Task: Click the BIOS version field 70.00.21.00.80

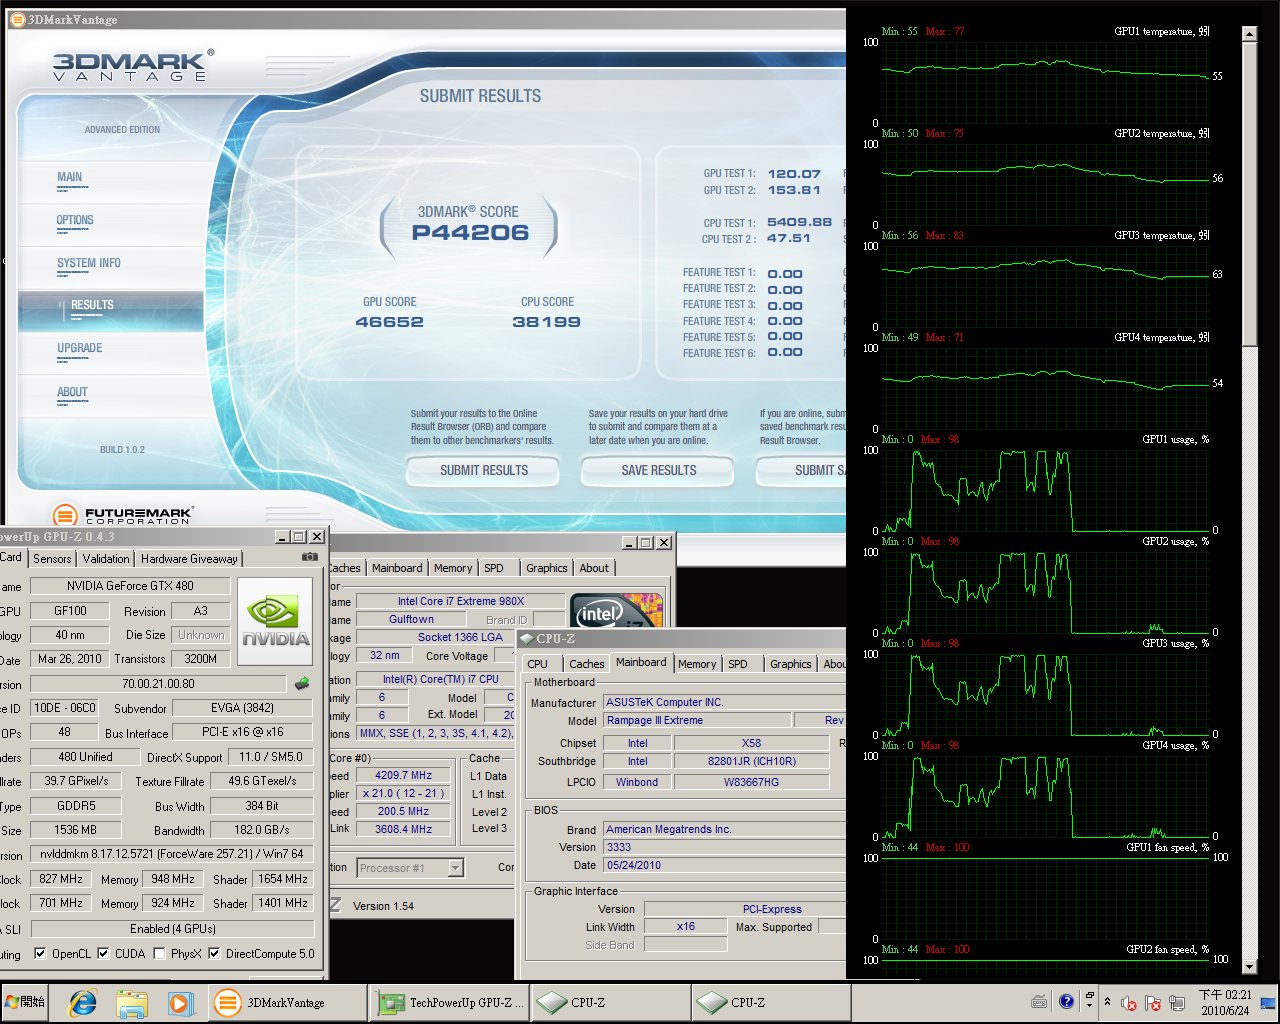Action: pos(158,684)
